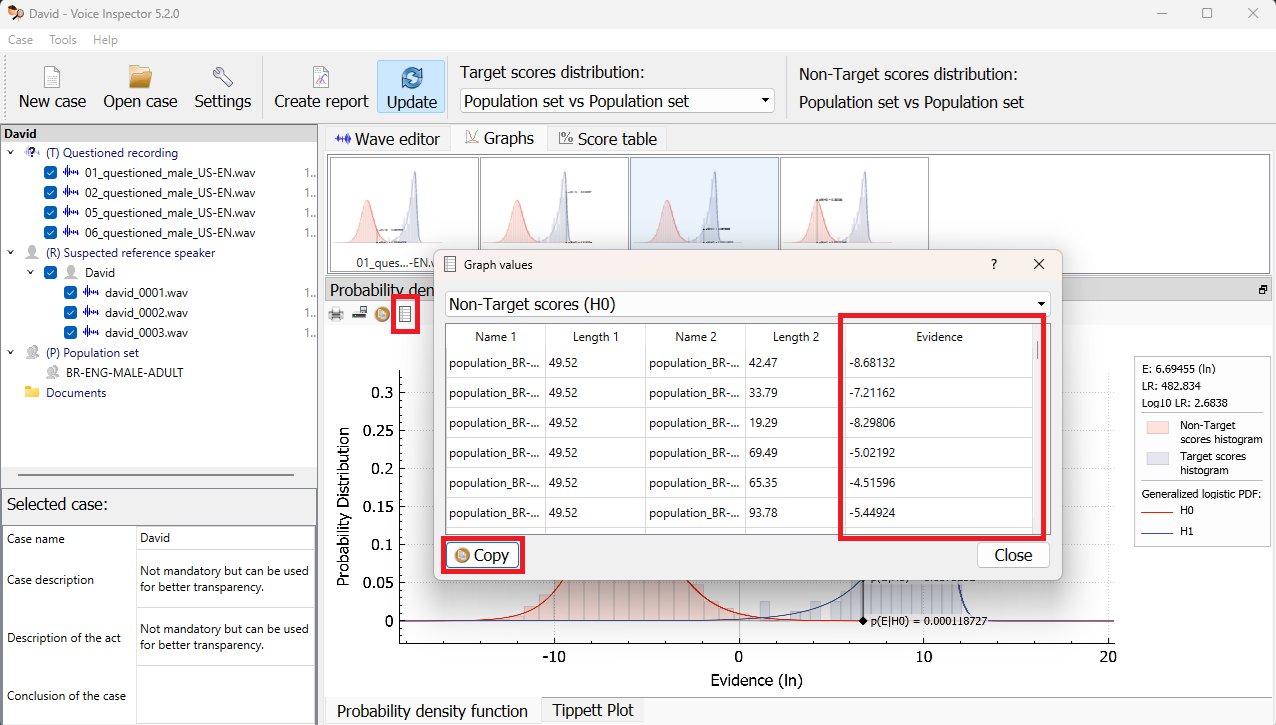The height and width of the screenshot is (725, 1276).
Task: Click waveform icon of david_0001.wav
Action: point(92,293)
